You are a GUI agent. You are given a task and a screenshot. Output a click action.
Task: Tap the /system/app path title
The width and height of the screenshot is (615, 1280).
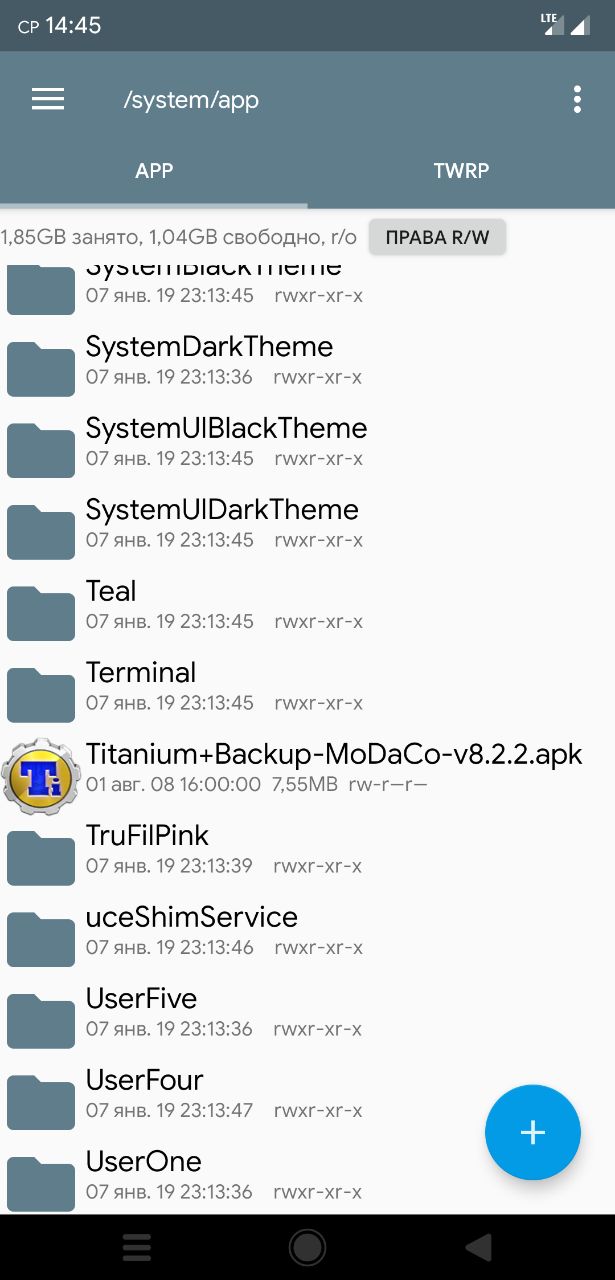(191, 100)
